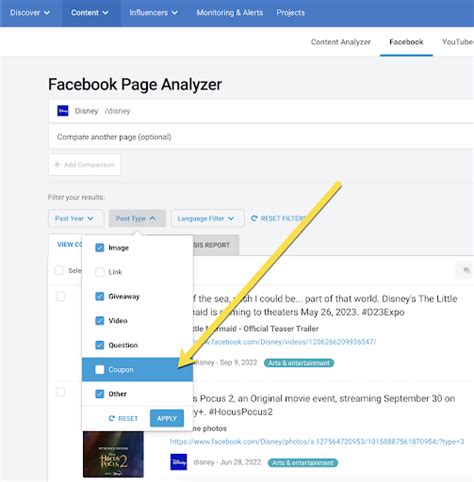Click the reset filters refresh icon

tap(254, 218)
